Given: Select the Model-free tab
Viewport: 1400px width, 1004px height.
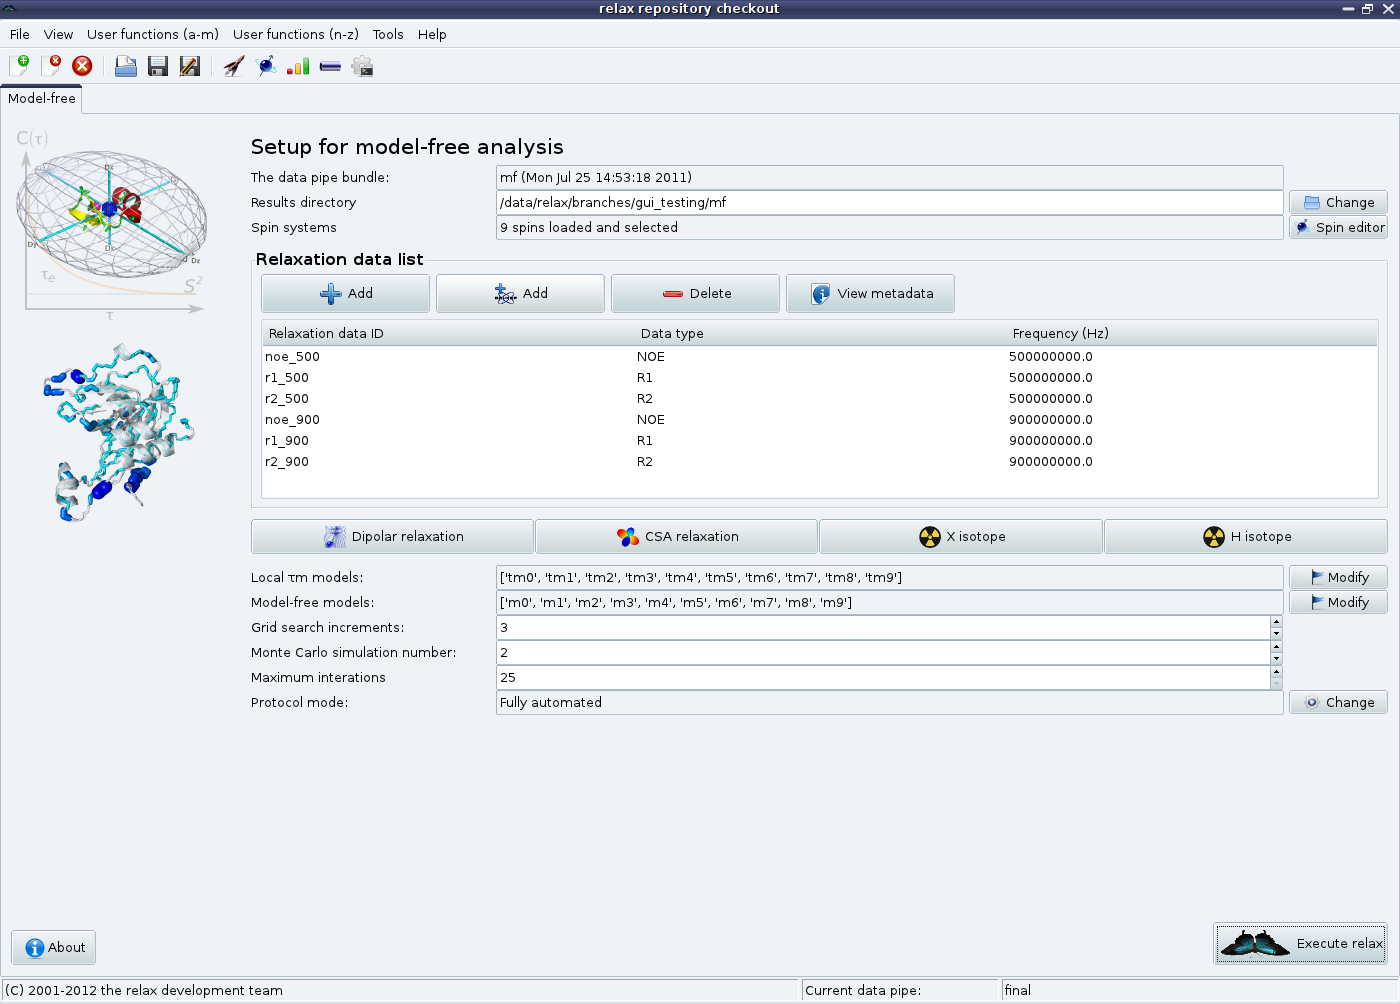Looking at the screenshot, I should tap(42, 98).
